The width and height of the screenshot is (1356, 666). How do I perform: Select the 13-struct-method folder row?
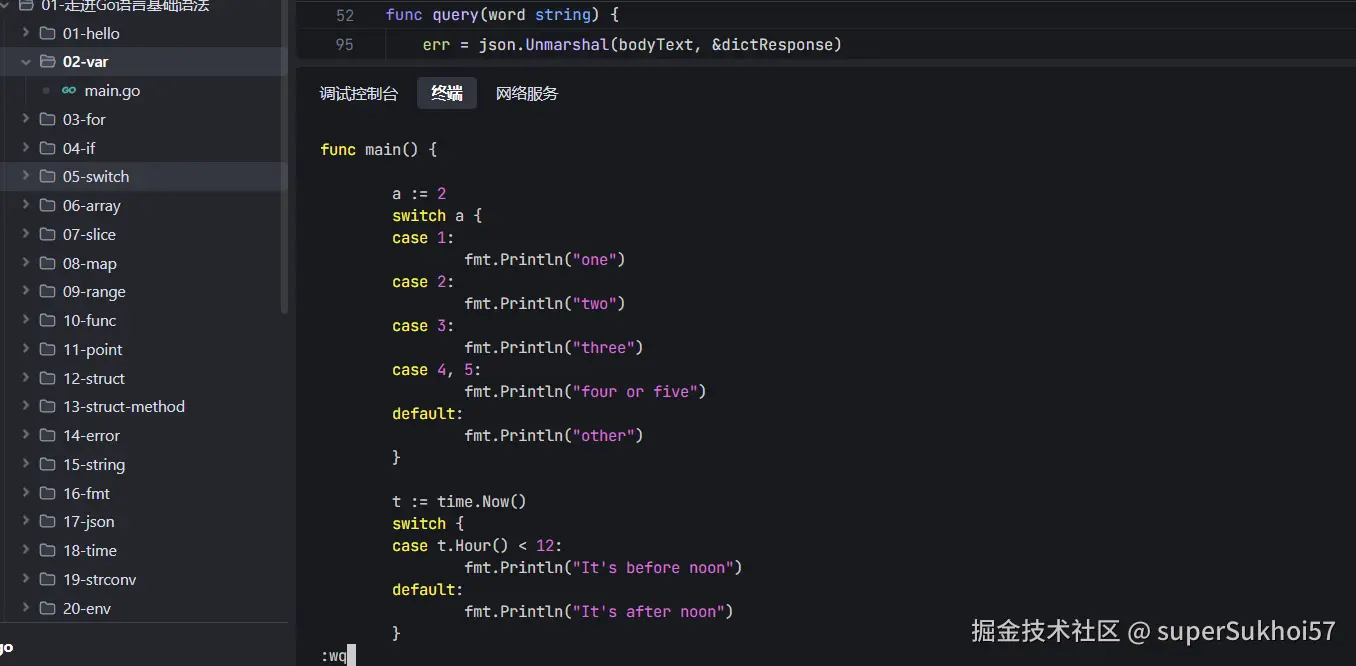(x=144, y=406)
